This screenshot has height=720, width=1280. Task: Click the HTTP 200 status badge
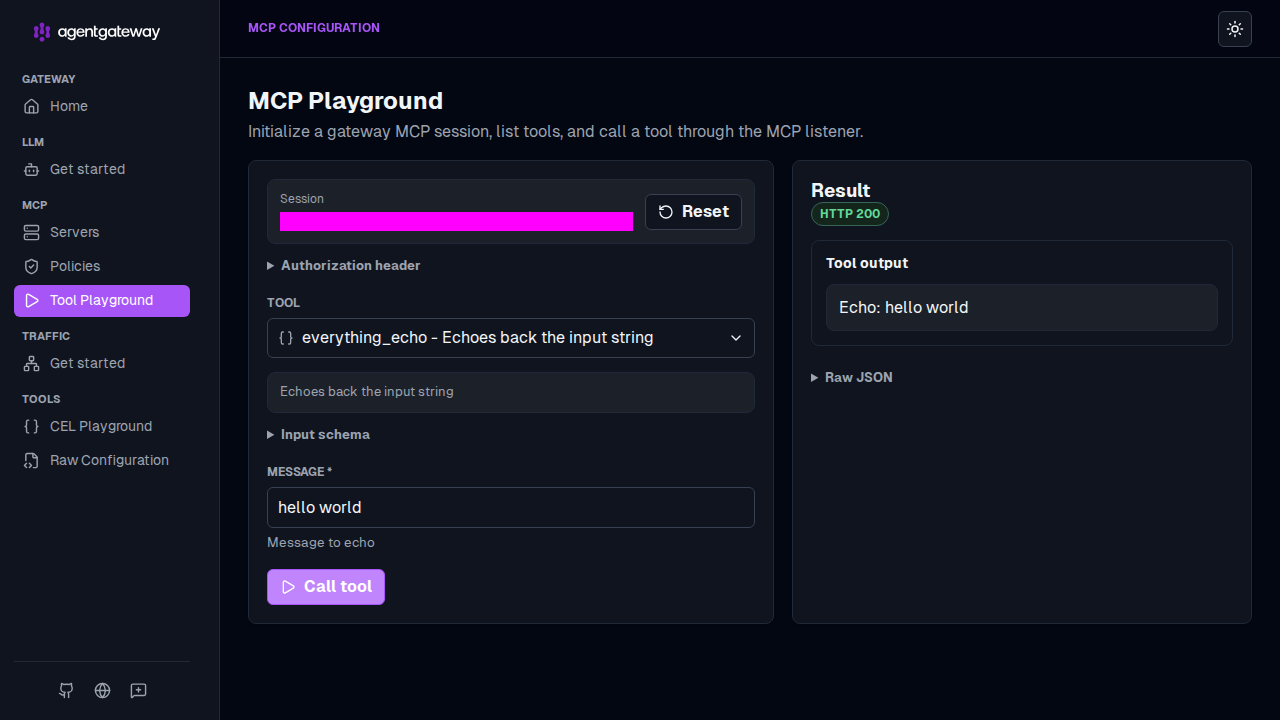tap(850, 214)
